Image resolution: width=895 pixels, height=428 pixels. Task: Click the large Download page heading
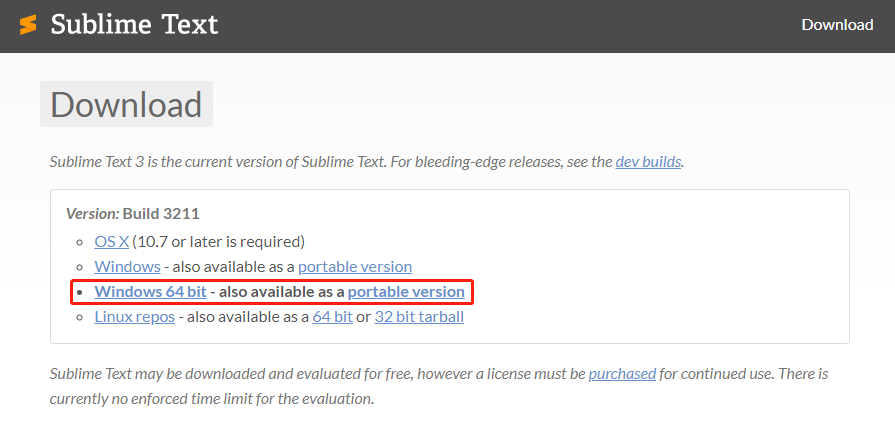(x=126, y=105)
